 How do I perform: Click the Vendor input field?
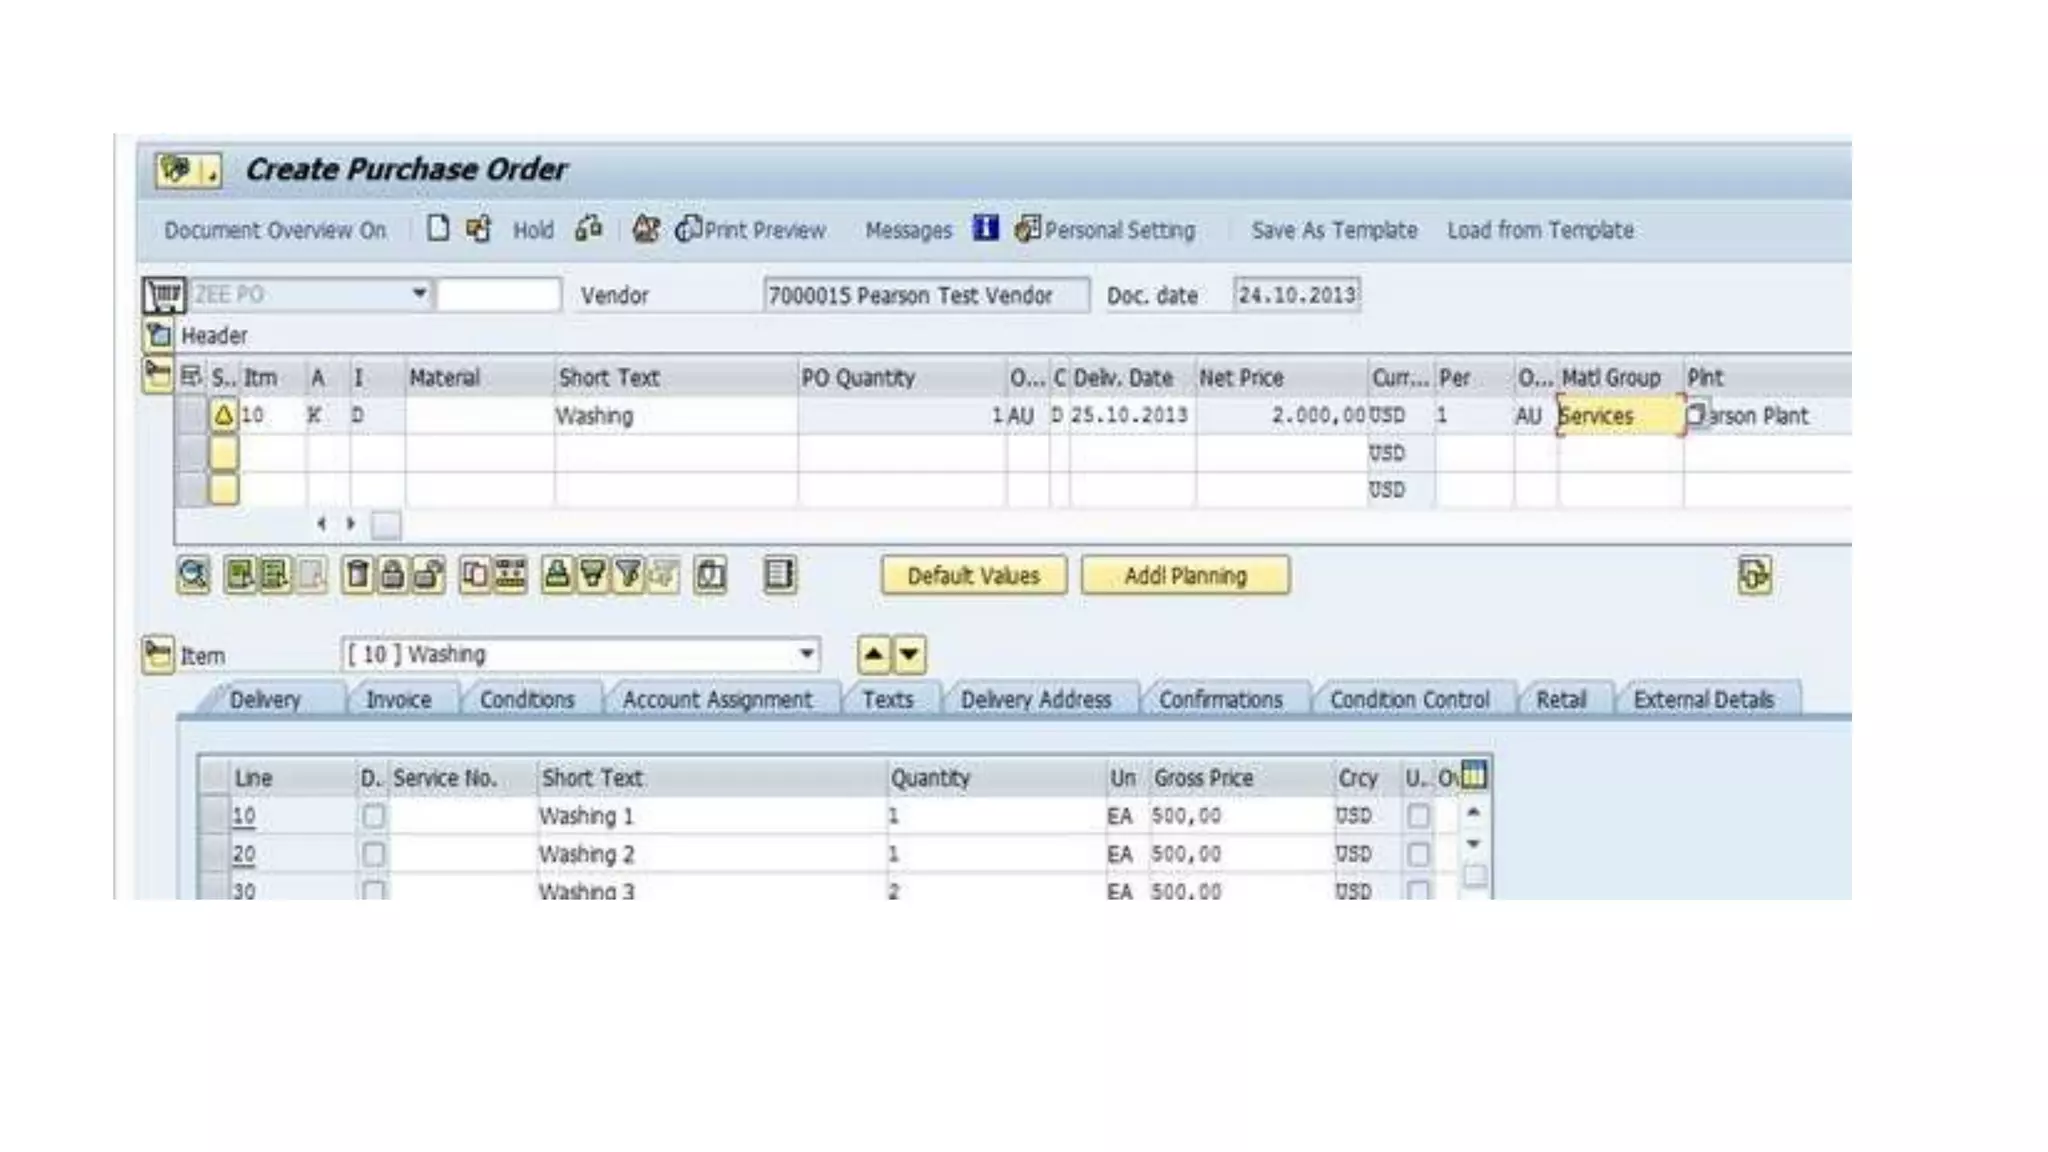(x=924, y=295)
